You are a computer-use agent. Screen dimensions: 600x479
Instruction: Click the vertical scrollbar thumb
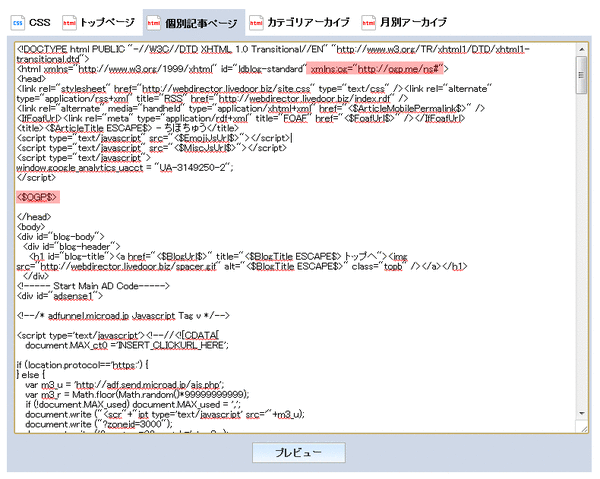point(582,75)
